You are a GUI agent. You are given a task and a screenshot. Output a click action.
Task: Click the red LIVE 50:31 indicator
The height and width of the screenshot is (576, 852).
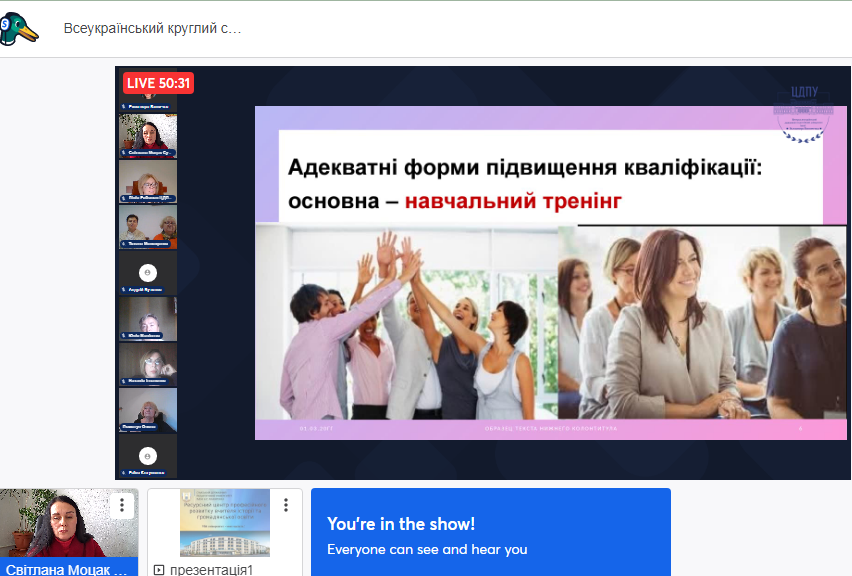coord(158,83)
